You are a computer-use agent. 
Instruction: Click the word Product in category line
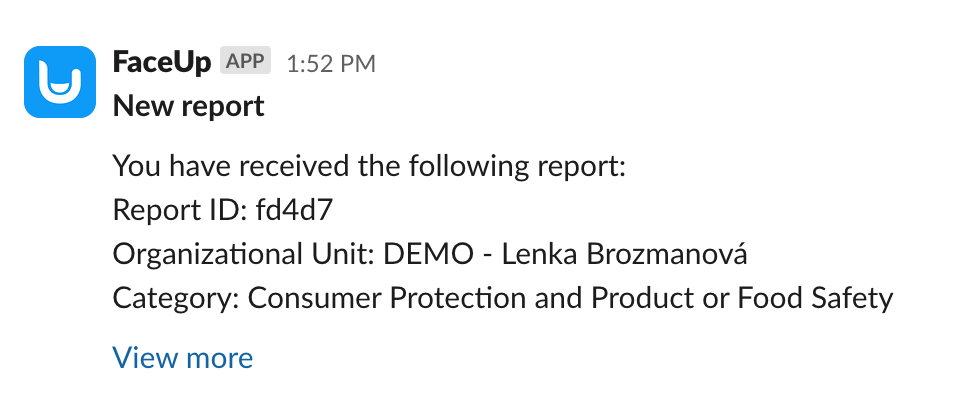(647, 298)
